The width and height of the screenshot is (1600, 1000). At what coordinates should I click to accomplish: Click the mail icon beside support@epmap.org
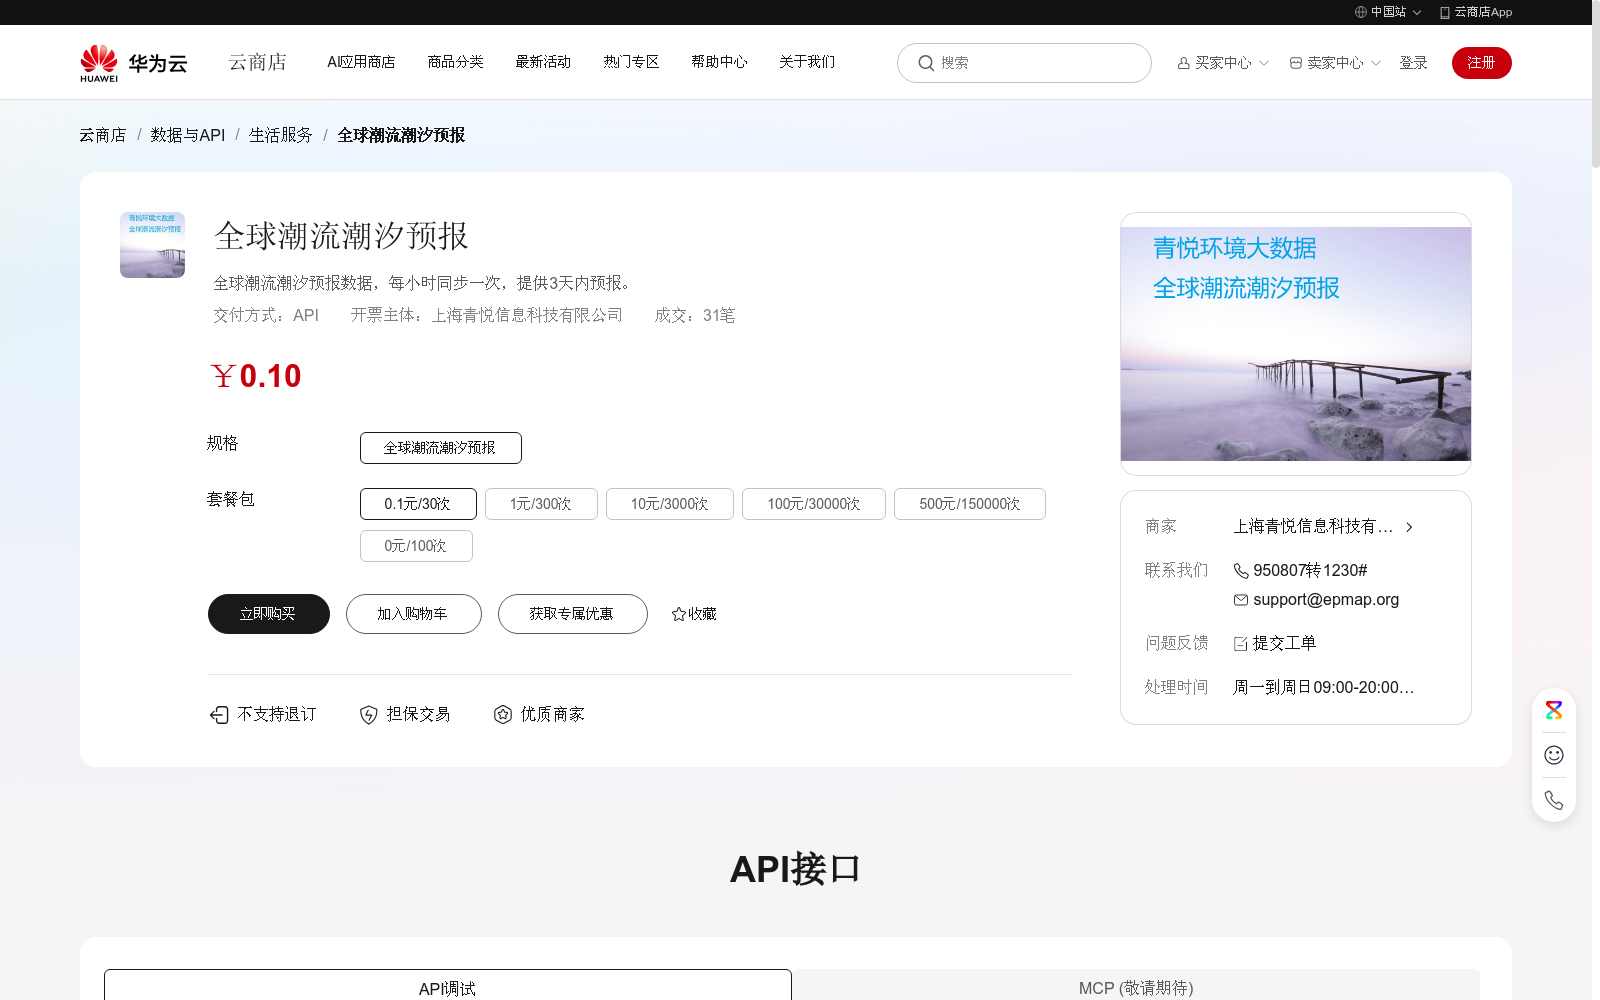[x=1240, y=599]
